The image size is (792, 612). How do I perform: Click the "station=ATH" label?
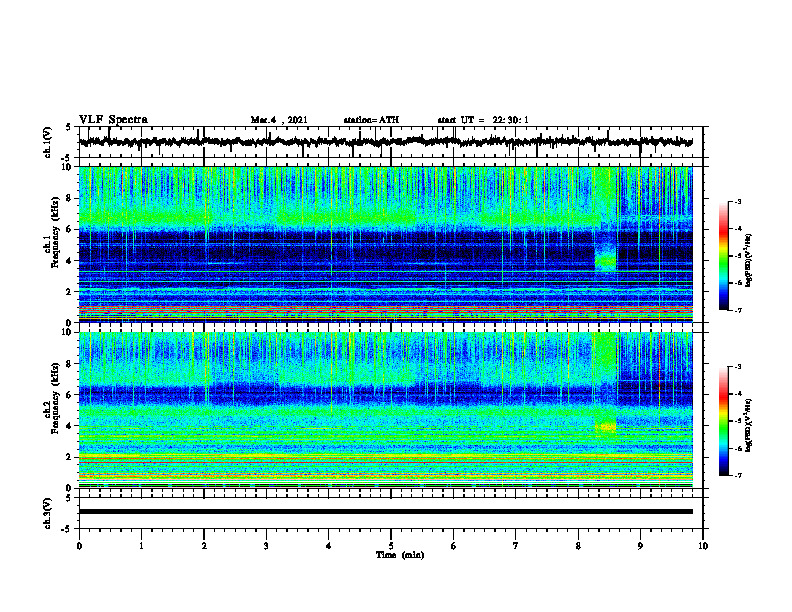pyautogui.click(x=371, y=120)
